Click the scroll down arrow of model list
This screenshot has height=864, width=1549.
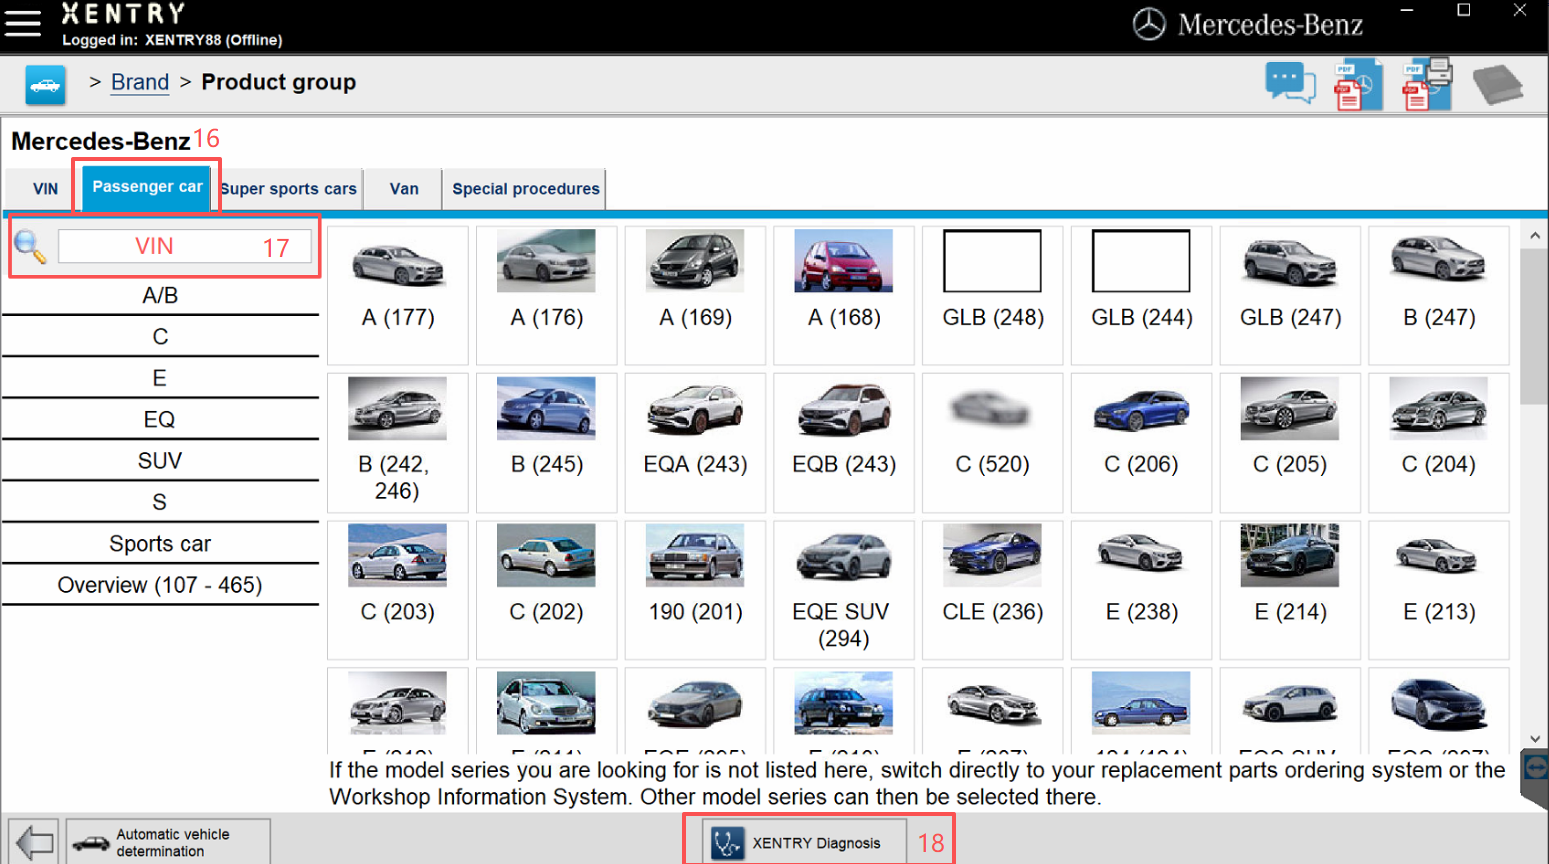pyautogui.click(x=1535, y=739)
